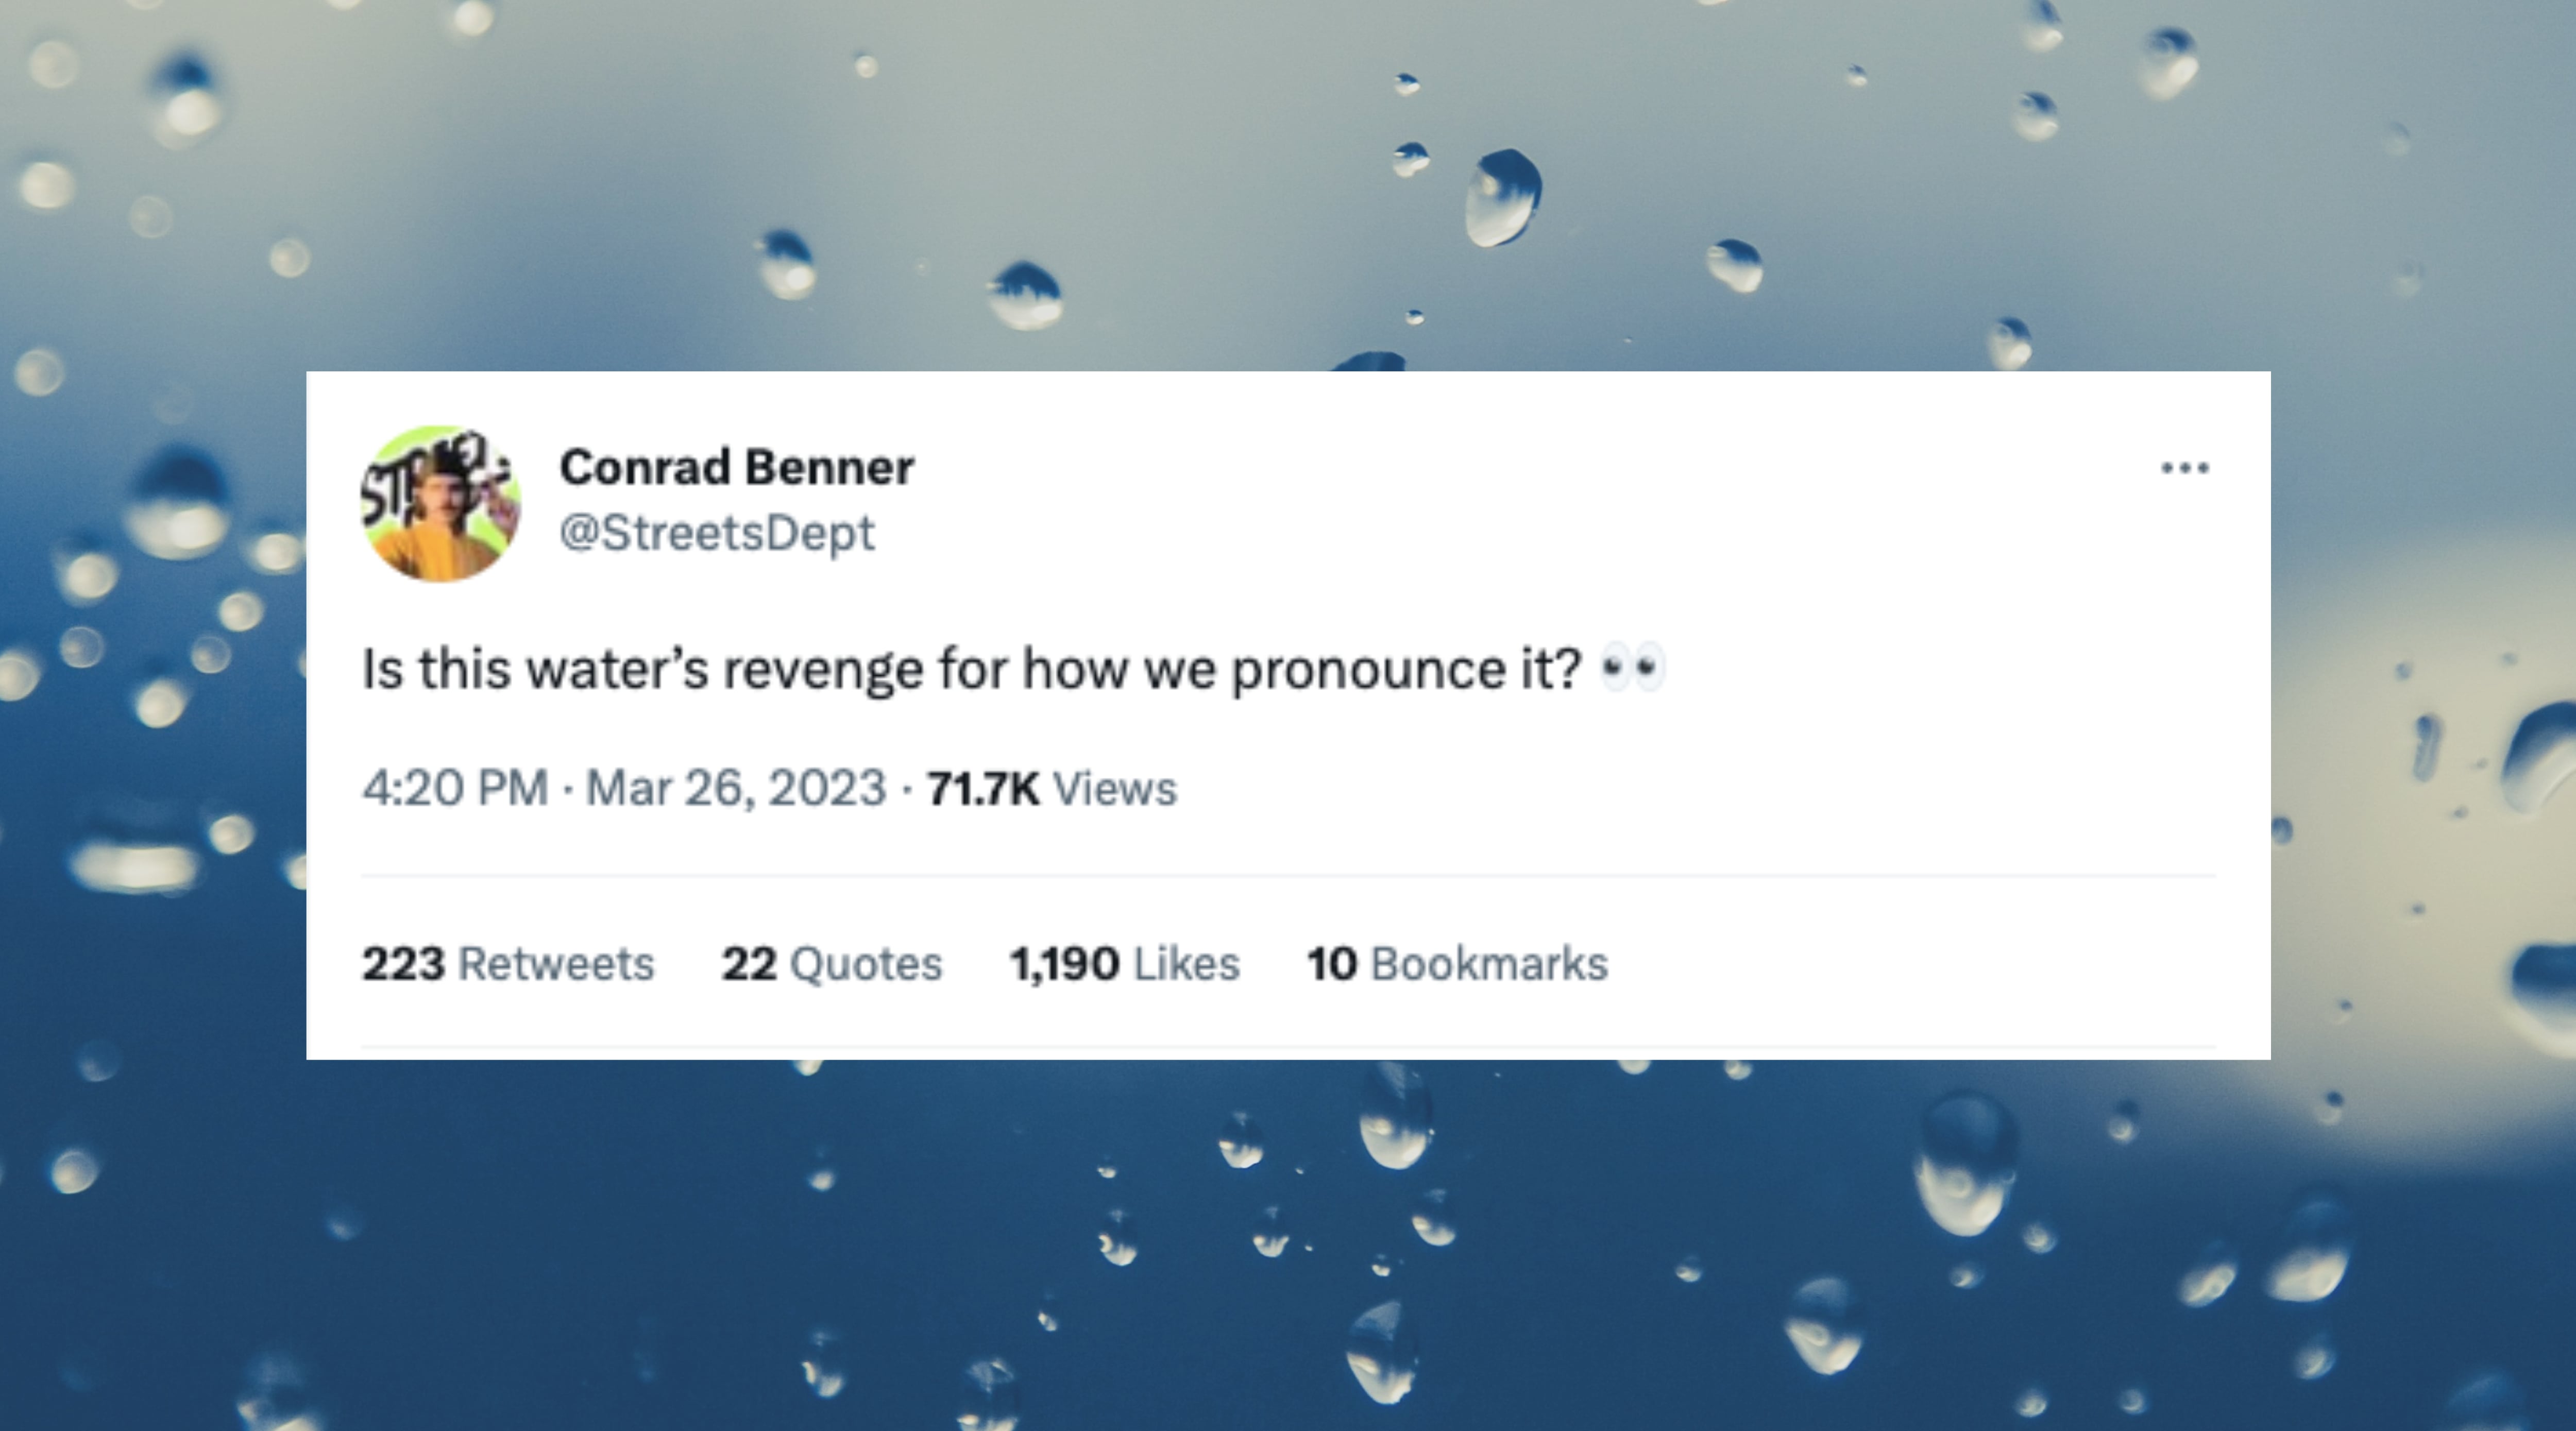The image size is (2576, 1431).
Task: Click the eyes emoji in the tweet
Action: pyautogui.click(x=1632, y=668)
